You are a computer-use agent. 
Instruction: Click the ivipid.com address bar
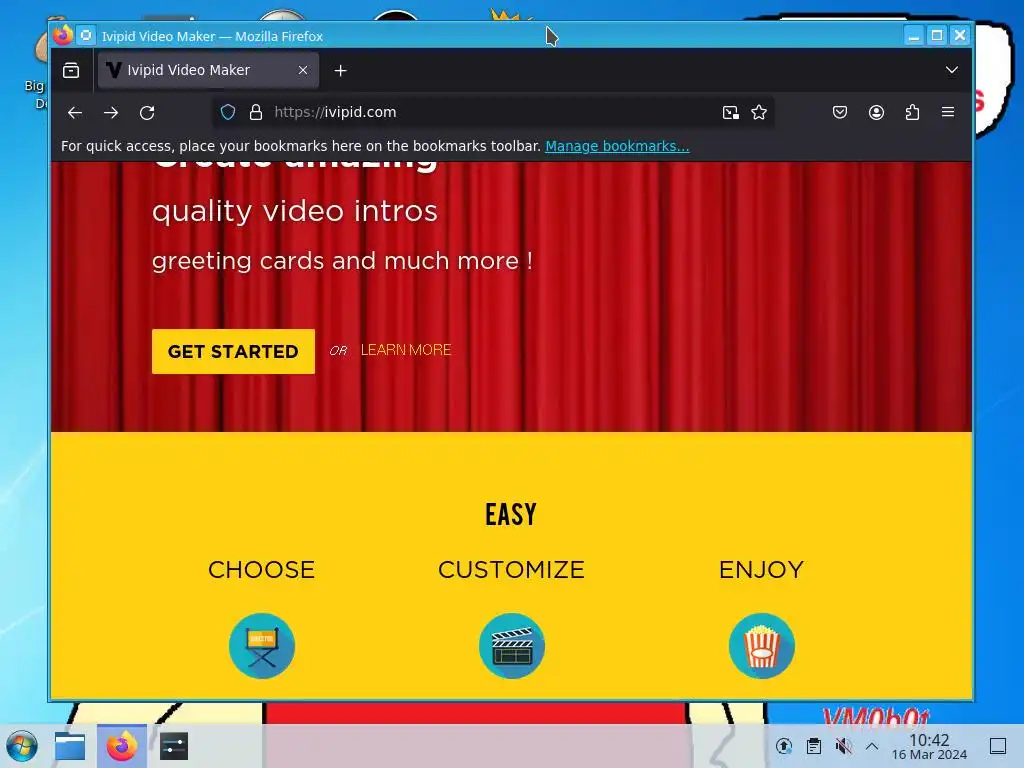(x=493, y=112)
